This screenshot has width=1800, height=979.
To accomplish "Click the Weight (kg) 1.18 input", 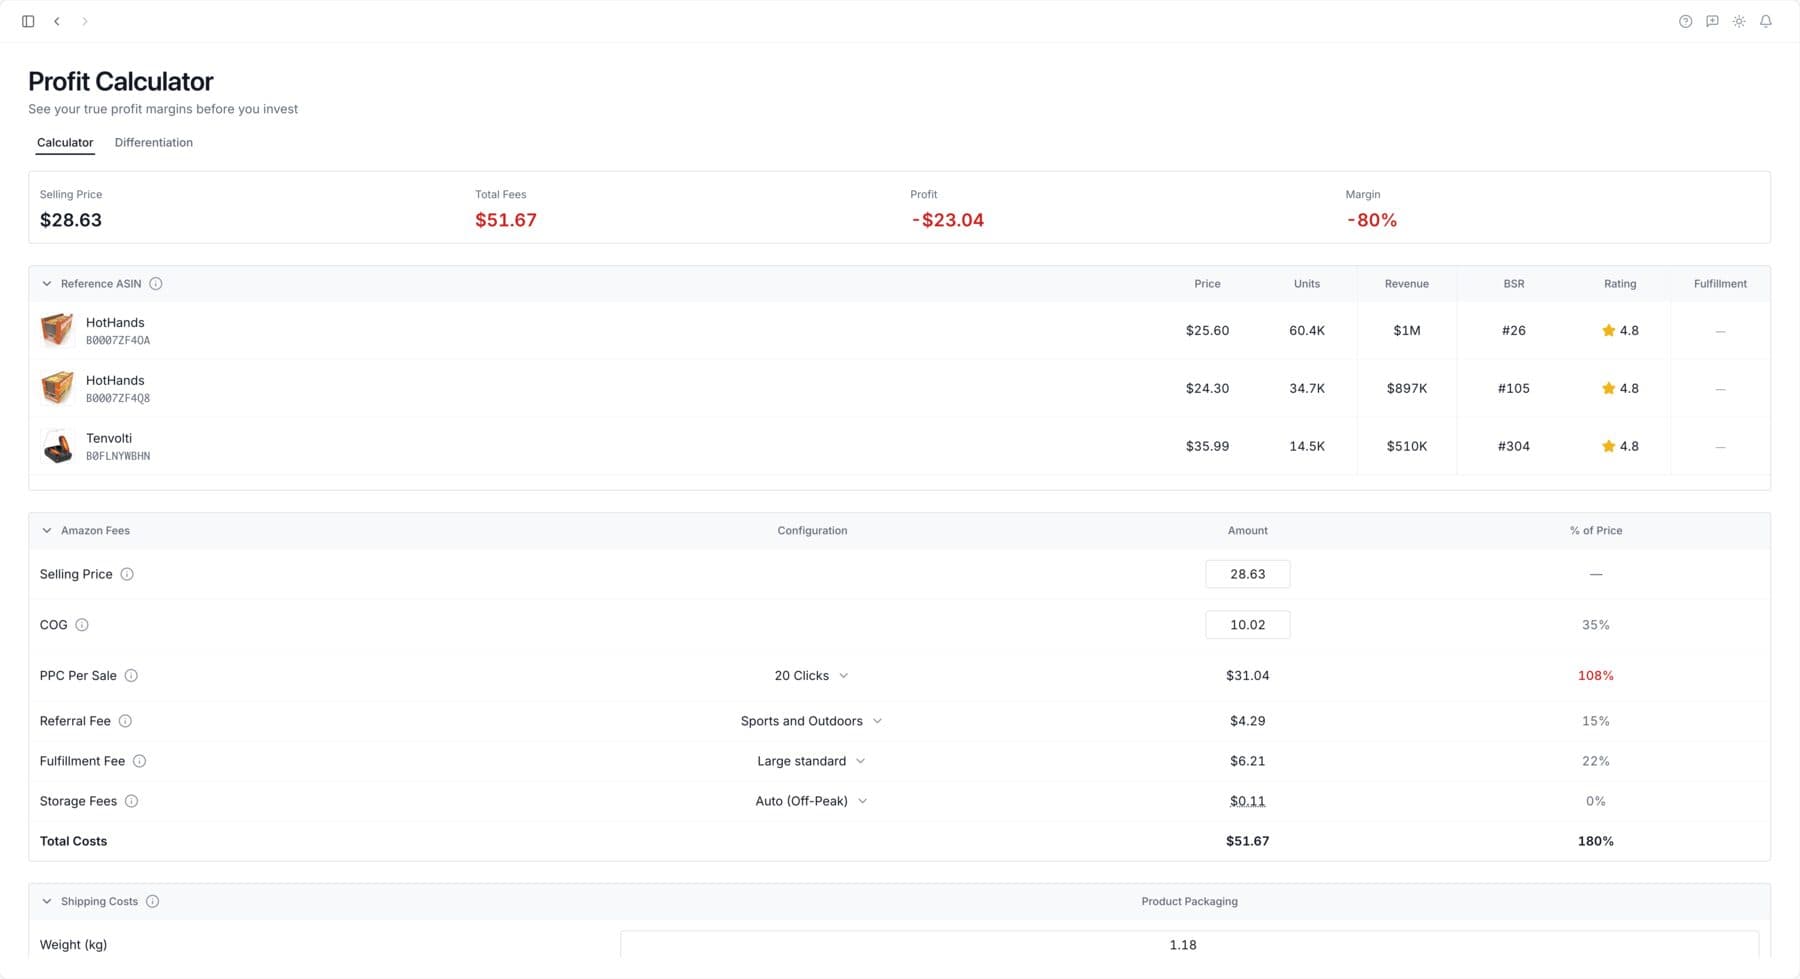I will pos(1189,945).
